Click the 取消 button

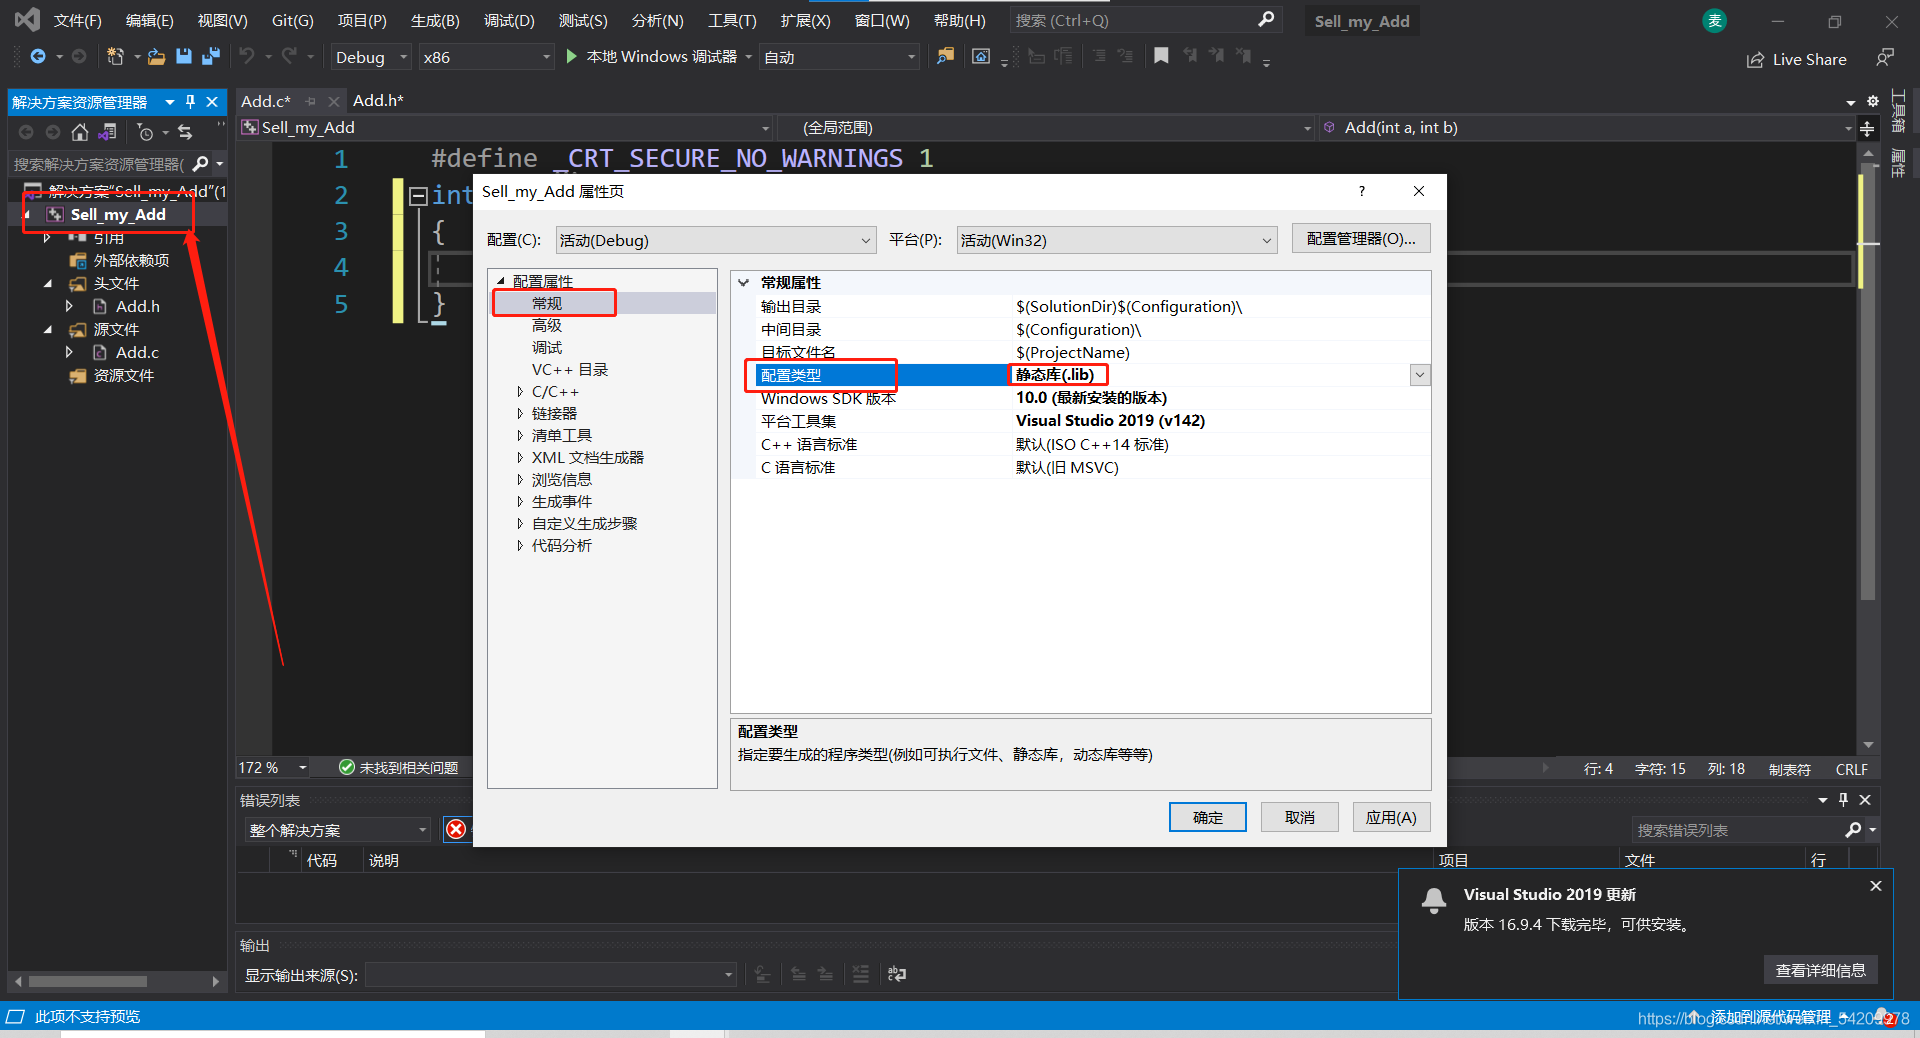pyautogui.click(x=1300, y=817)
